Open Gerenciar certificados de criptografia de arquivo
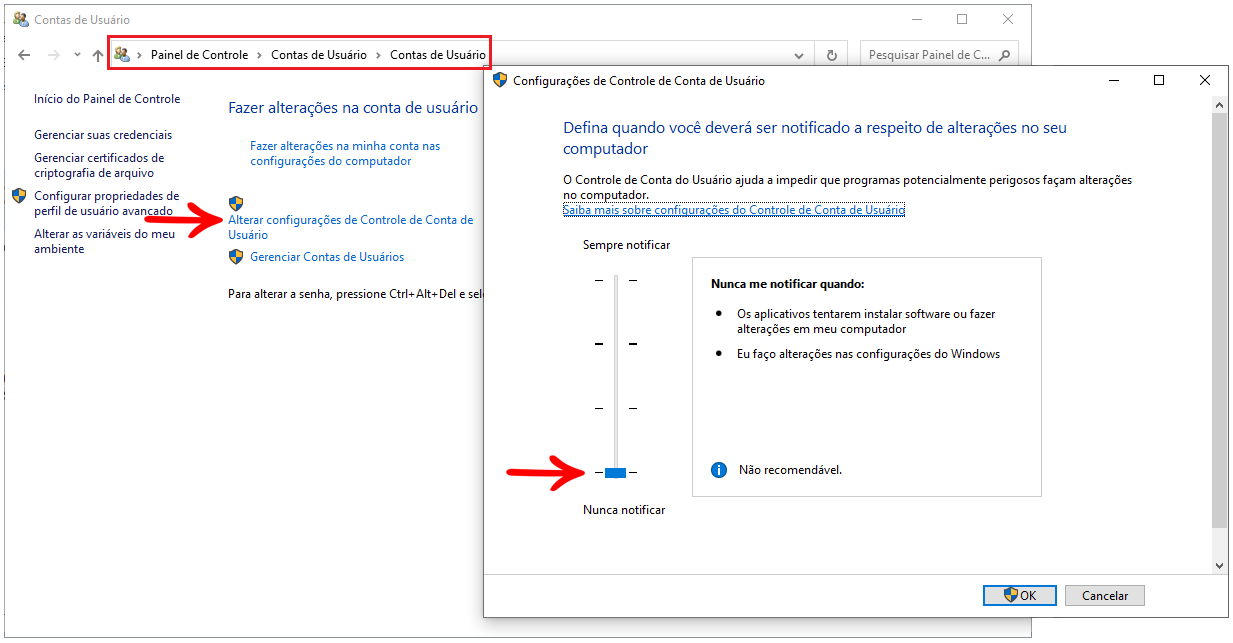 pyautogui.click(x=99, y=165)
